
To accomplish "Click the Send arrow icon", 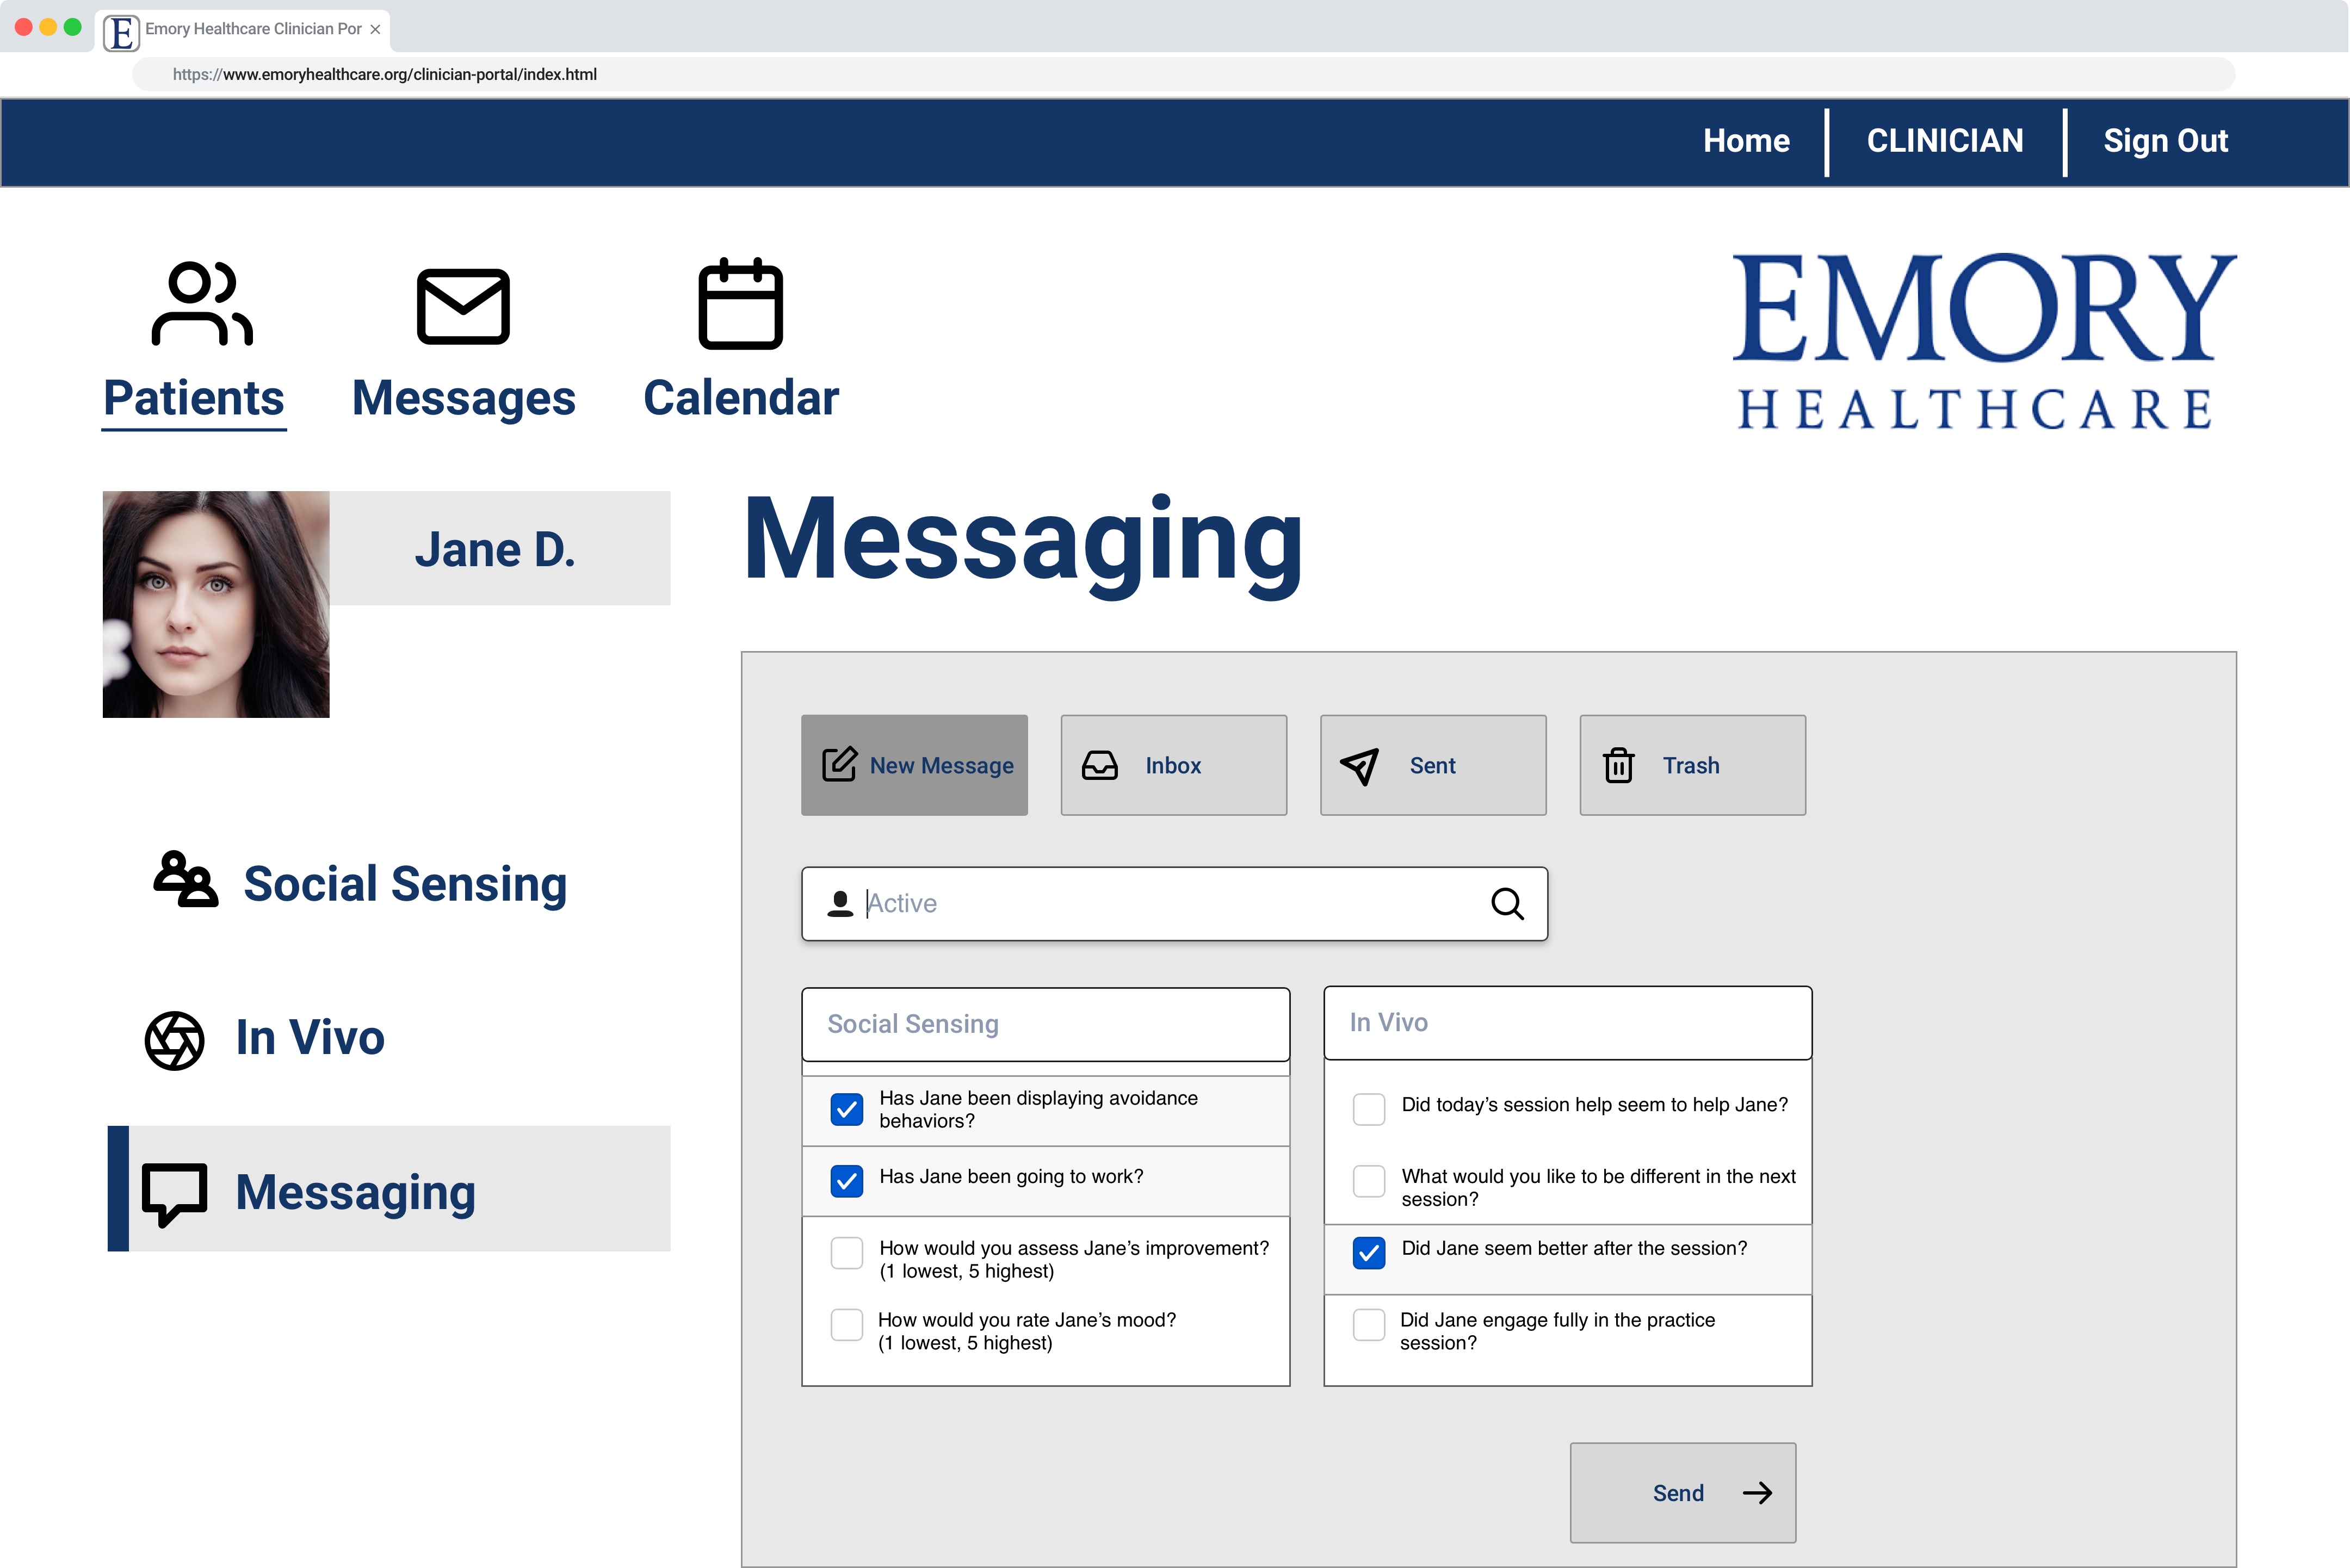I will (x=1757, y=1493).
